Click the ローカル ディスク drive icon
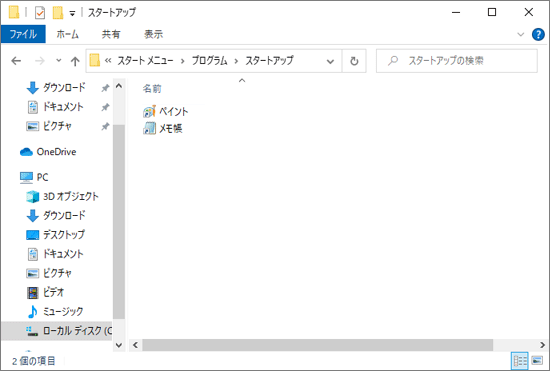This screenshot has height=371, width=550. click(x=32, y=331)
